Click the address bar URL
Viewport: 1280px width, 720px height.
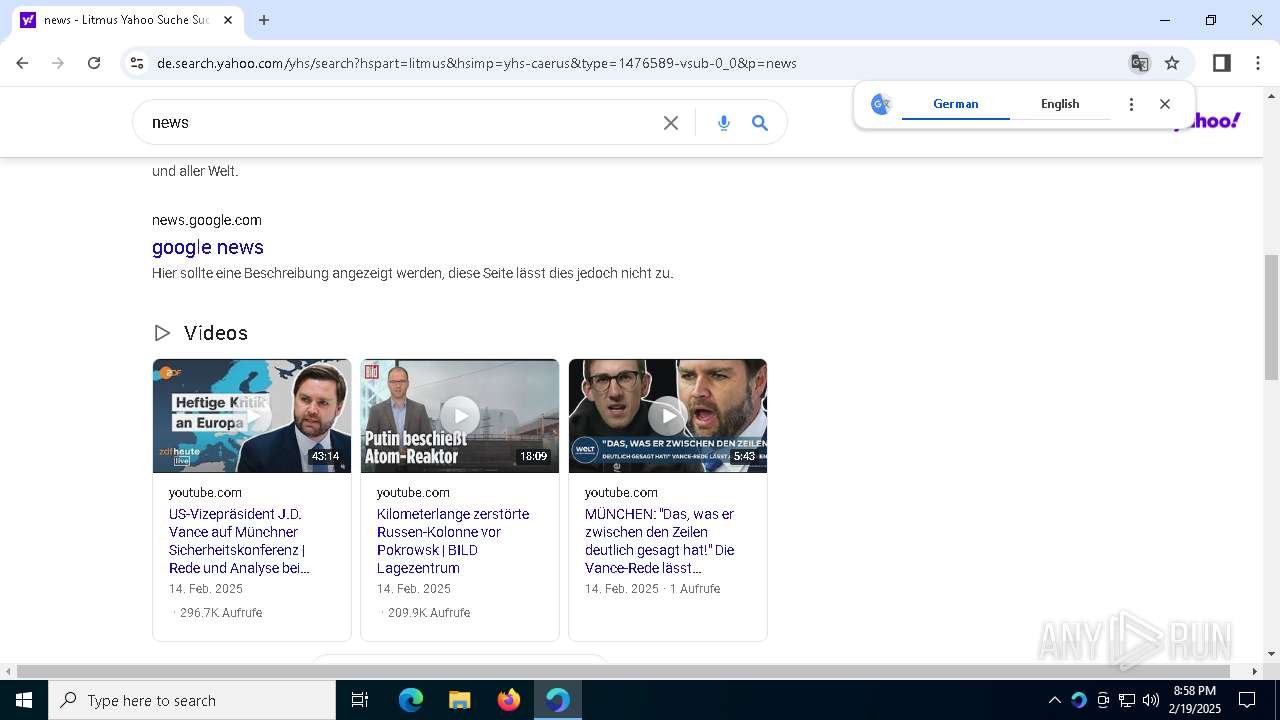point(477,63)
